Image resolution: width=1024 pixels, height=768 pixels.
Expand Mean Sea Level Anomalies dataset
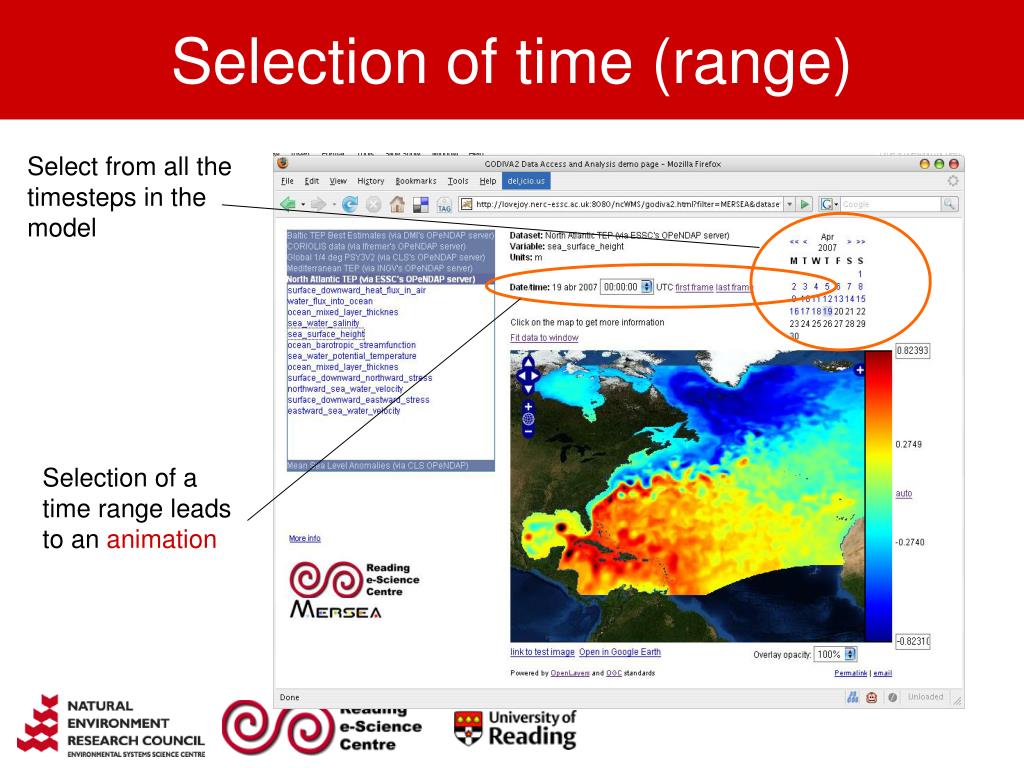click(391, 466)
